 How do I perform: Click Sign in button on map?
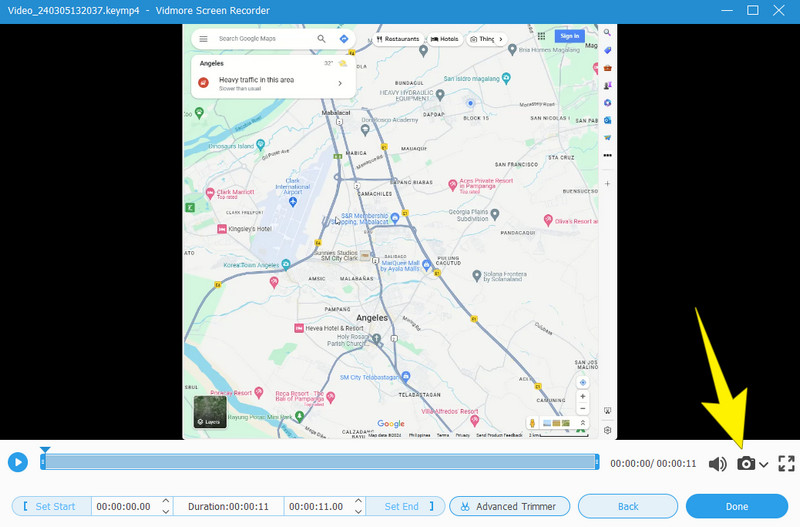569,36
